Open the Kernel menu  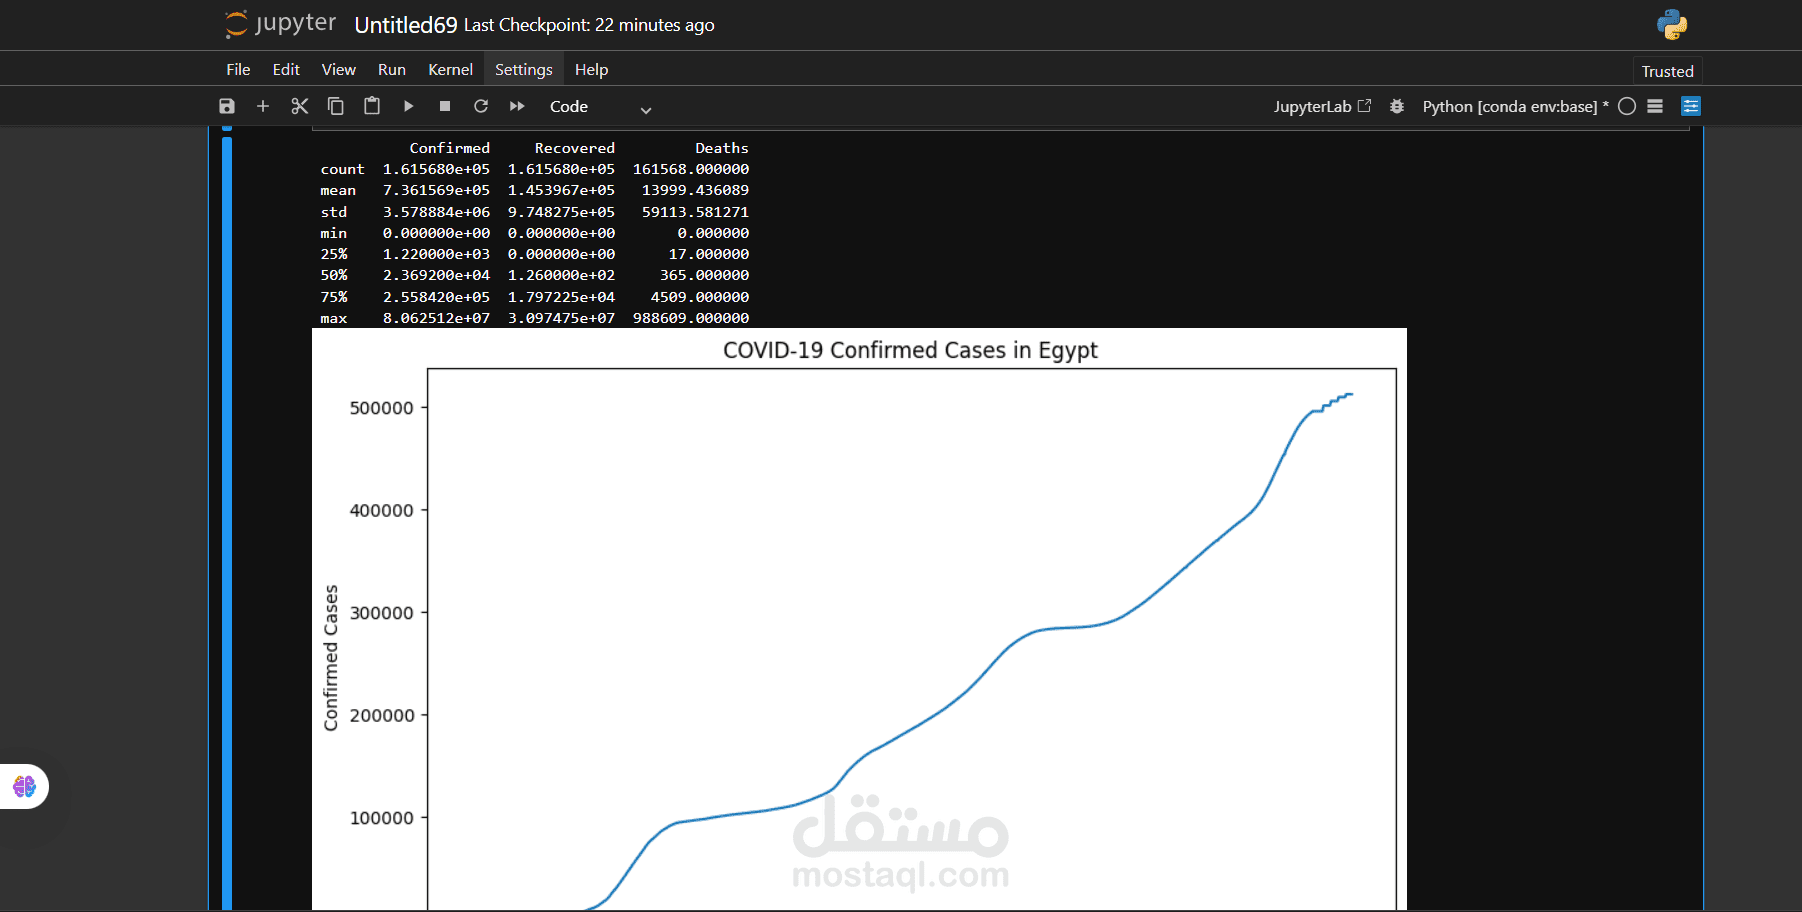coord(450,69)
